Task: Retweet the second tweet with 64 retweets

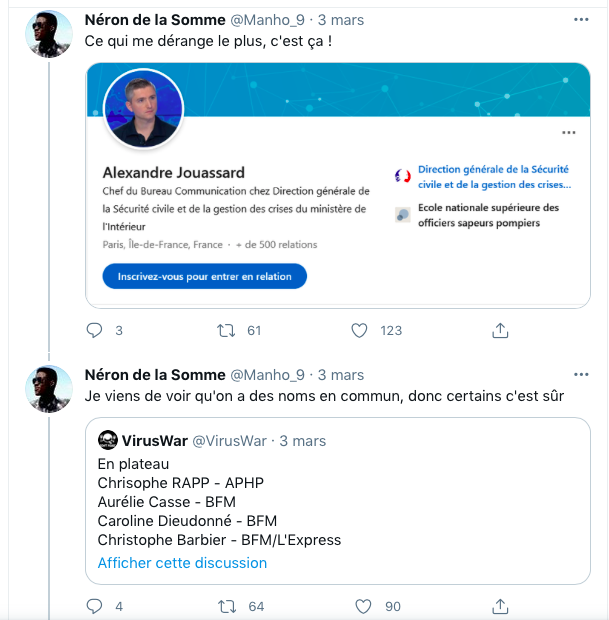Action: (227, 606)
